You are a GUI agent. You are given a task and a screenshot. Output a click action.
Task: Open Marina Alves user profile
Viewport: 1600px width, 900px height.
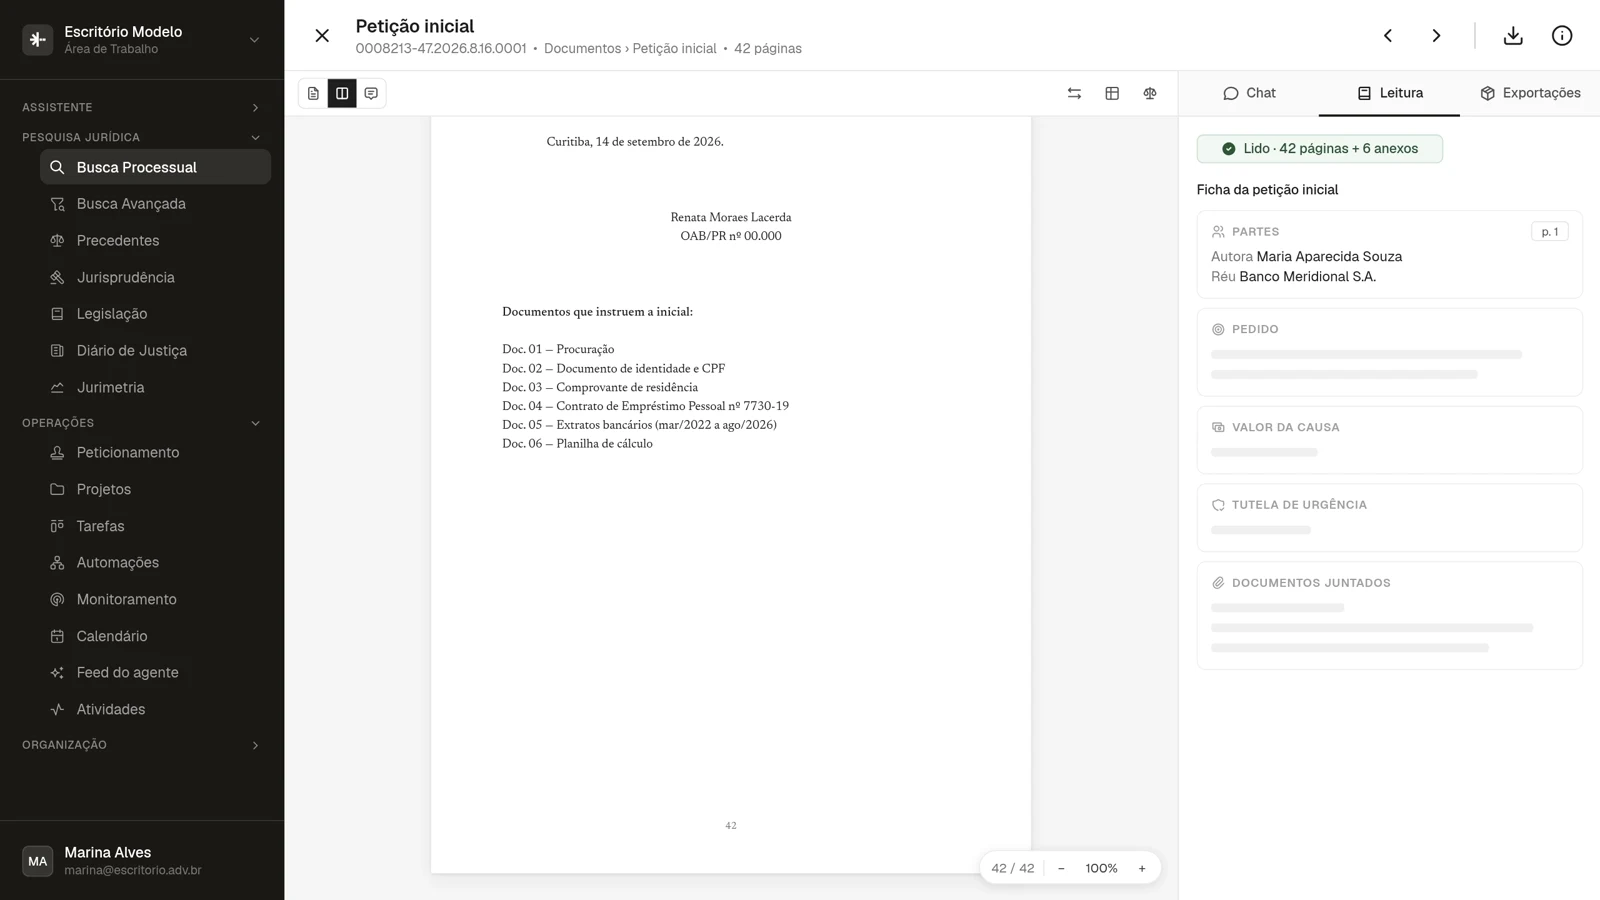[142, 861]
